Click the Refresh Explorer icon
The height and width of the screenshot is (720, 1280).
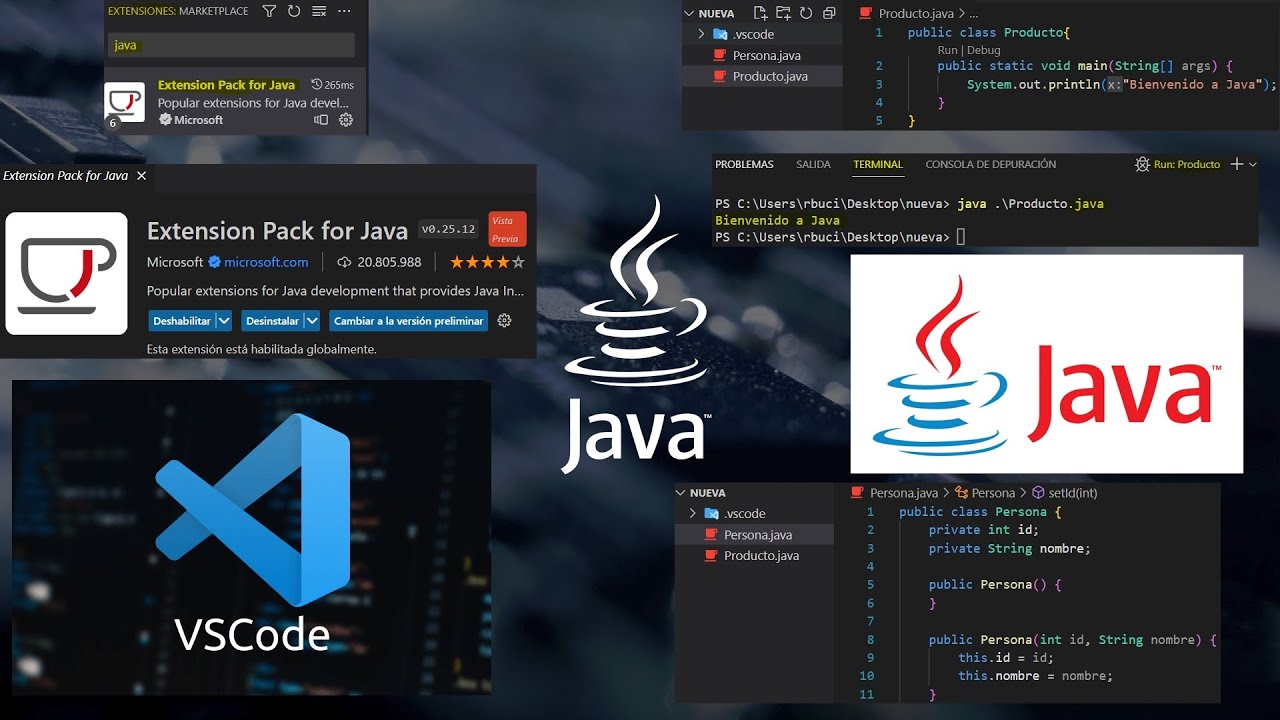(x=806, y=13)
